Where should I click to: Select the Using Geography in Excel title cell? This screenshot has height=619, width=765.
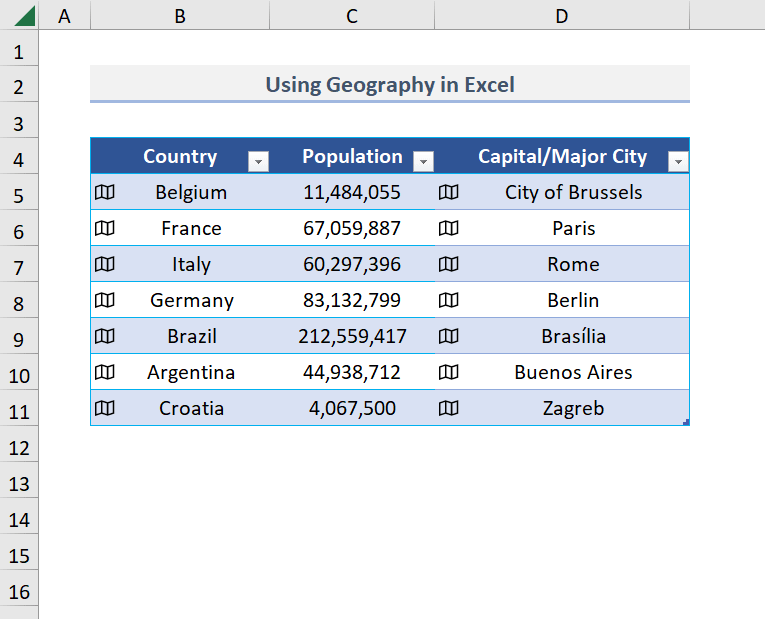click(390, 85)
